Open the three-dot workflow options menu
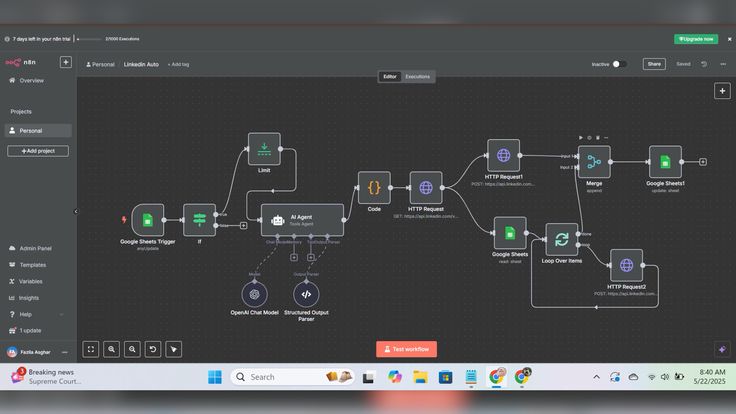Image resolution: width=736 pixels, height=414 pixels. [723, 64]
